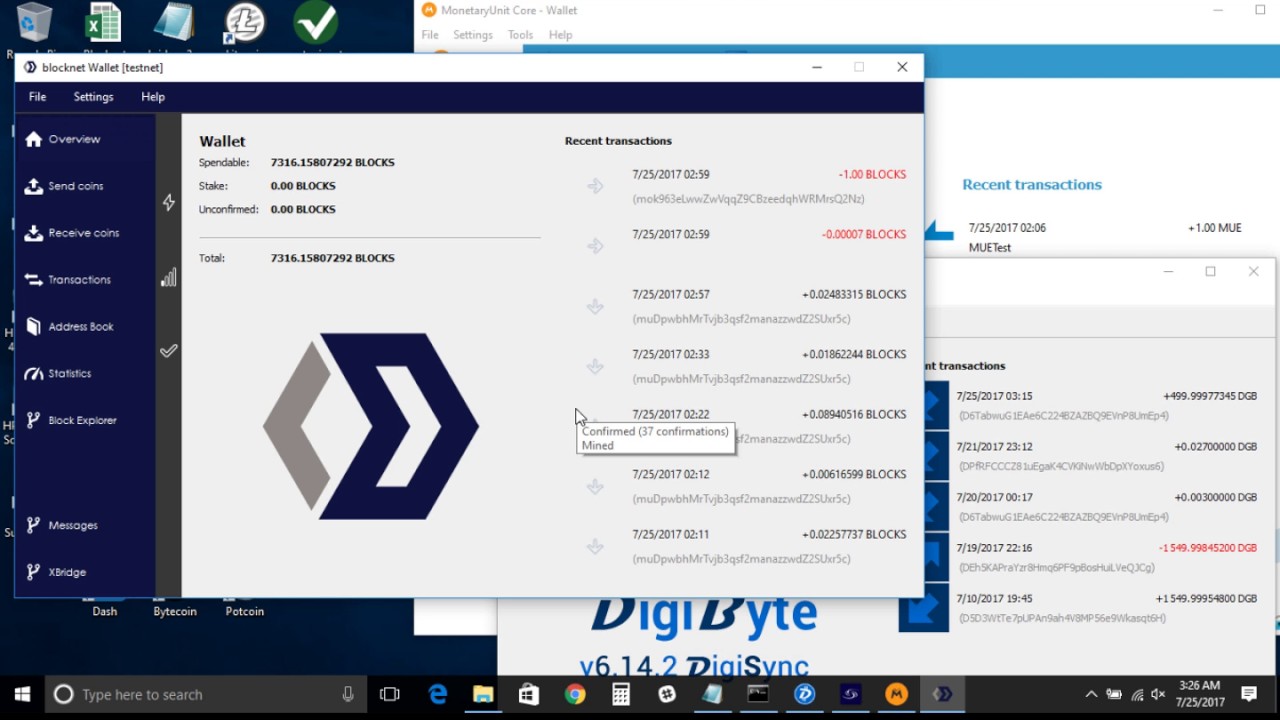The width and height of the screenshot is (1280, 720).
Task: Open the blocknet Wallet File menu
Action: pos(37,97)
